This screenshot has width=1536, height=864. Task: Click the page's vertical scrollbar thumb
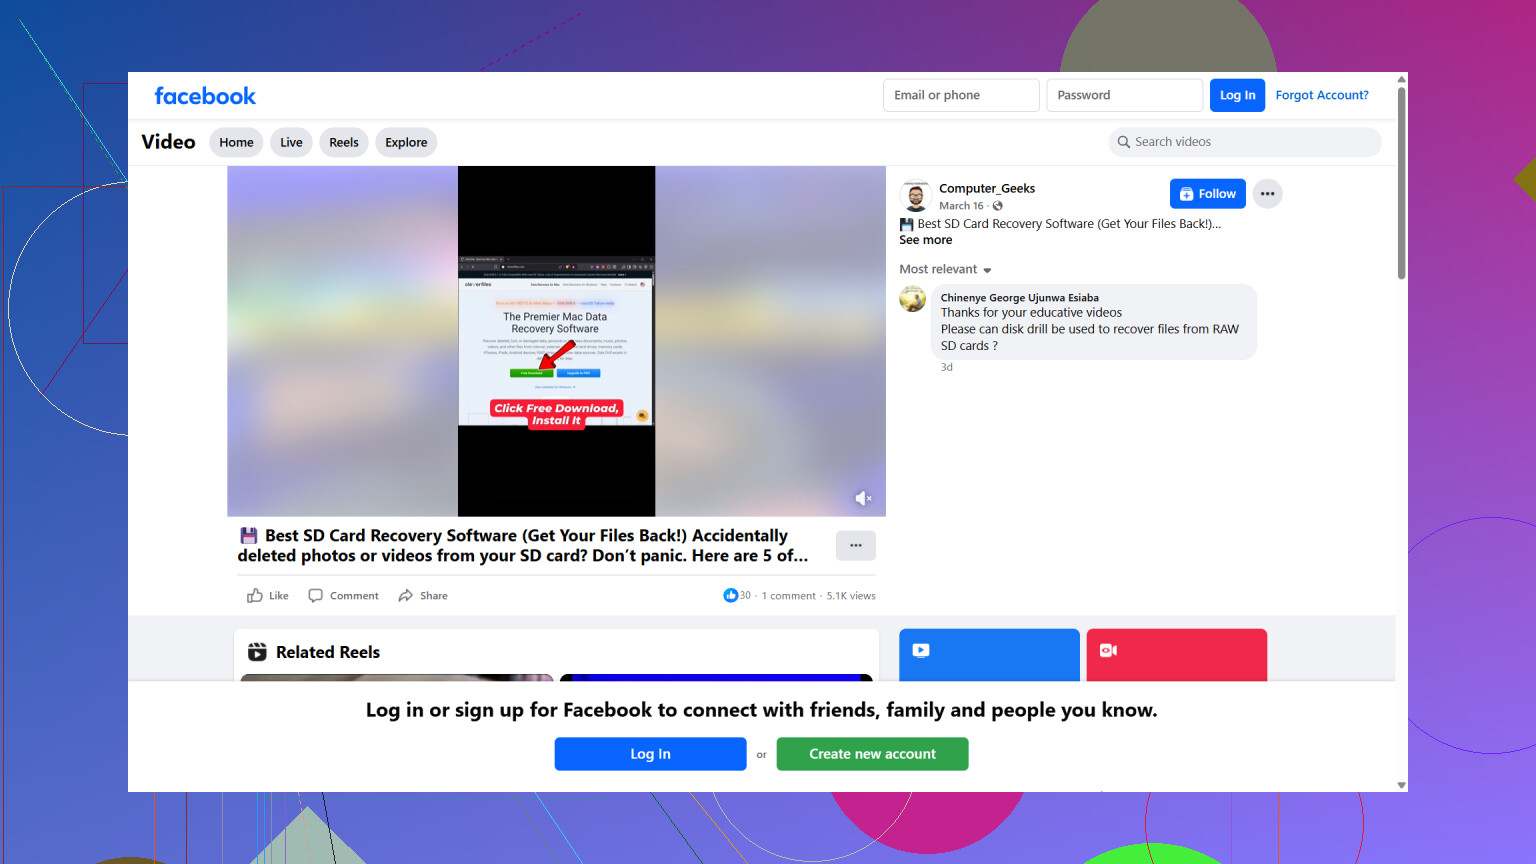pyautogui.click(x=1401, y=183)
